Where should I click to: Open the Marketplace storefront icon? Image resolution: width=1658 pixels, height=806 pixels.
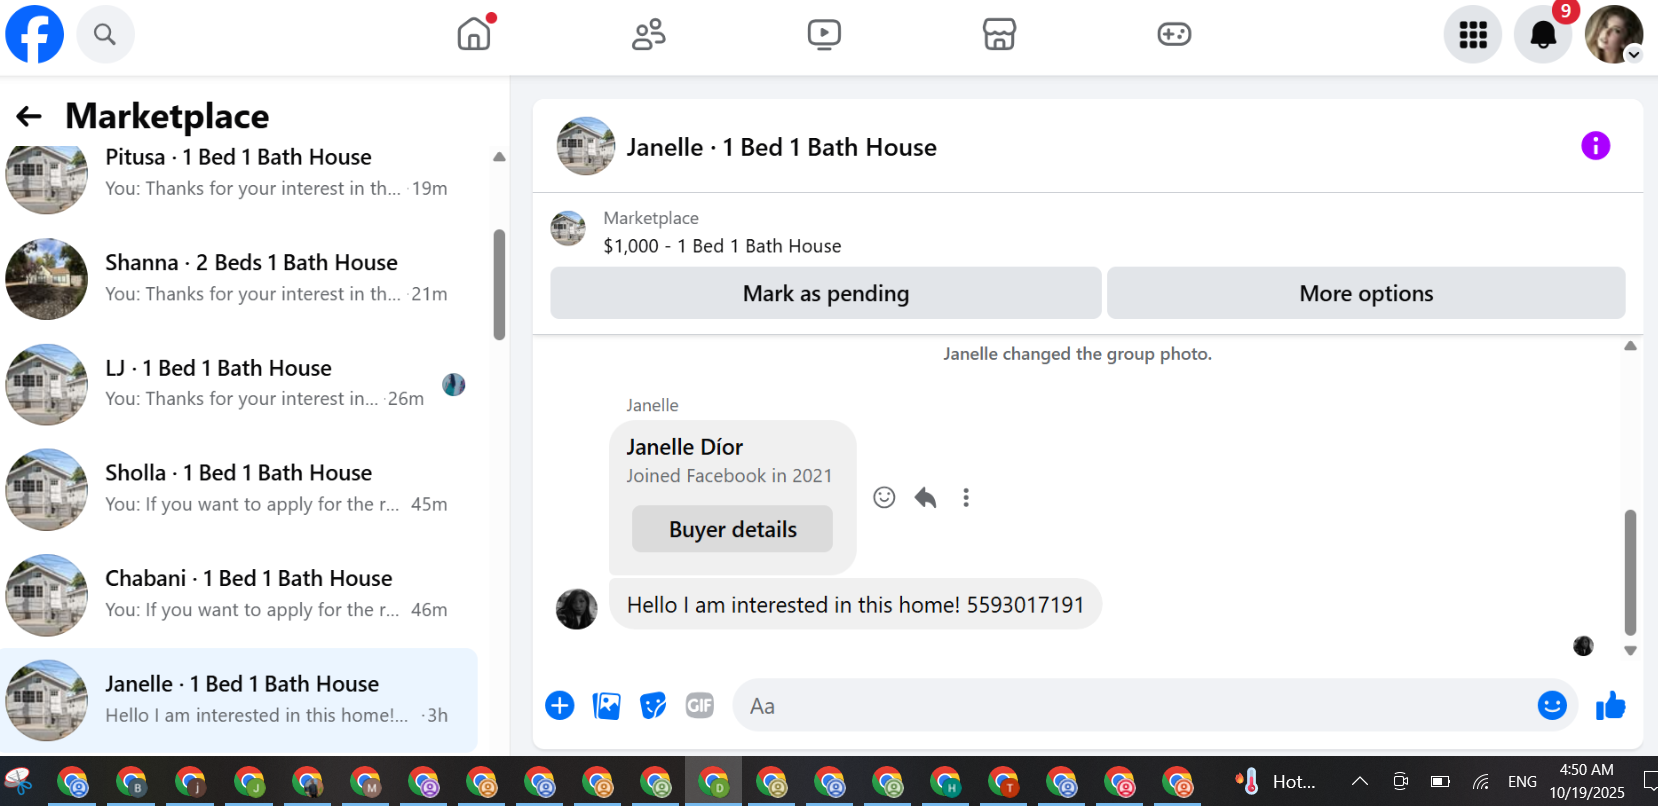point(999,34)
